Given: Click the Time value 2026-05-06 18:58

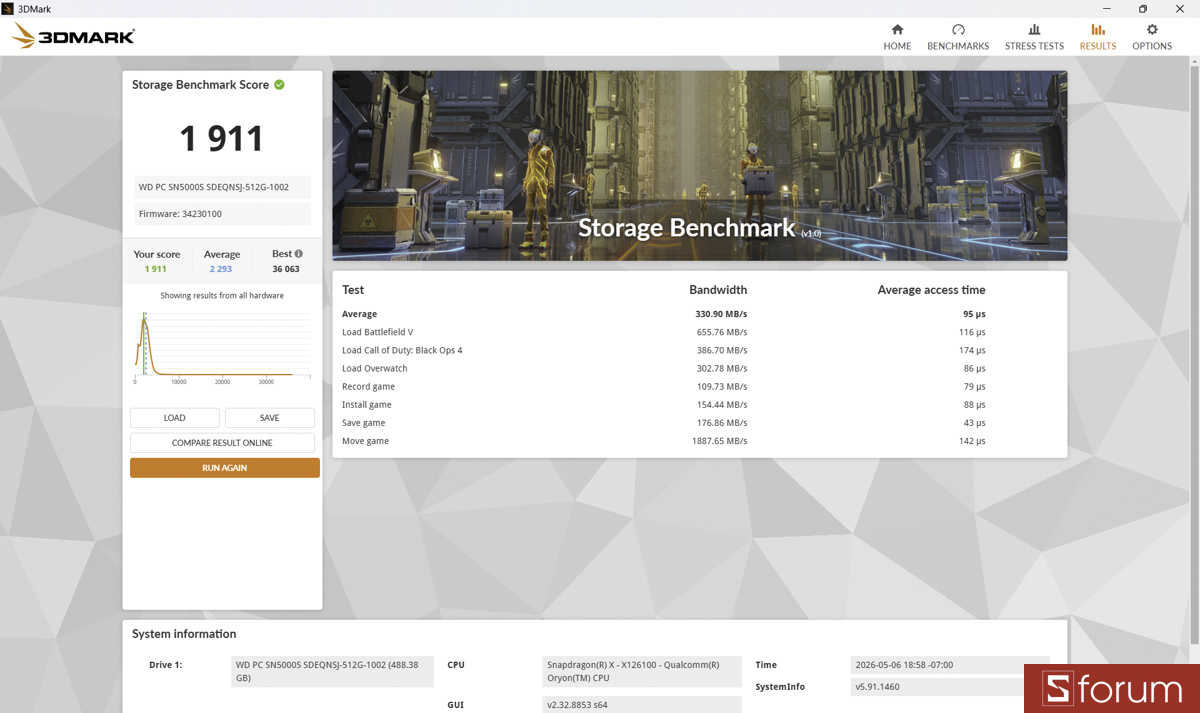Looking at the screenshot, I should [951, 665].
